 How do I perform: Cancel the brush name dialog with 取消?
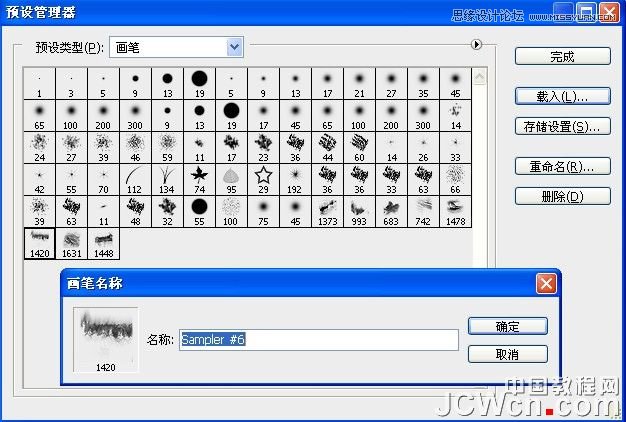(507, 354)
